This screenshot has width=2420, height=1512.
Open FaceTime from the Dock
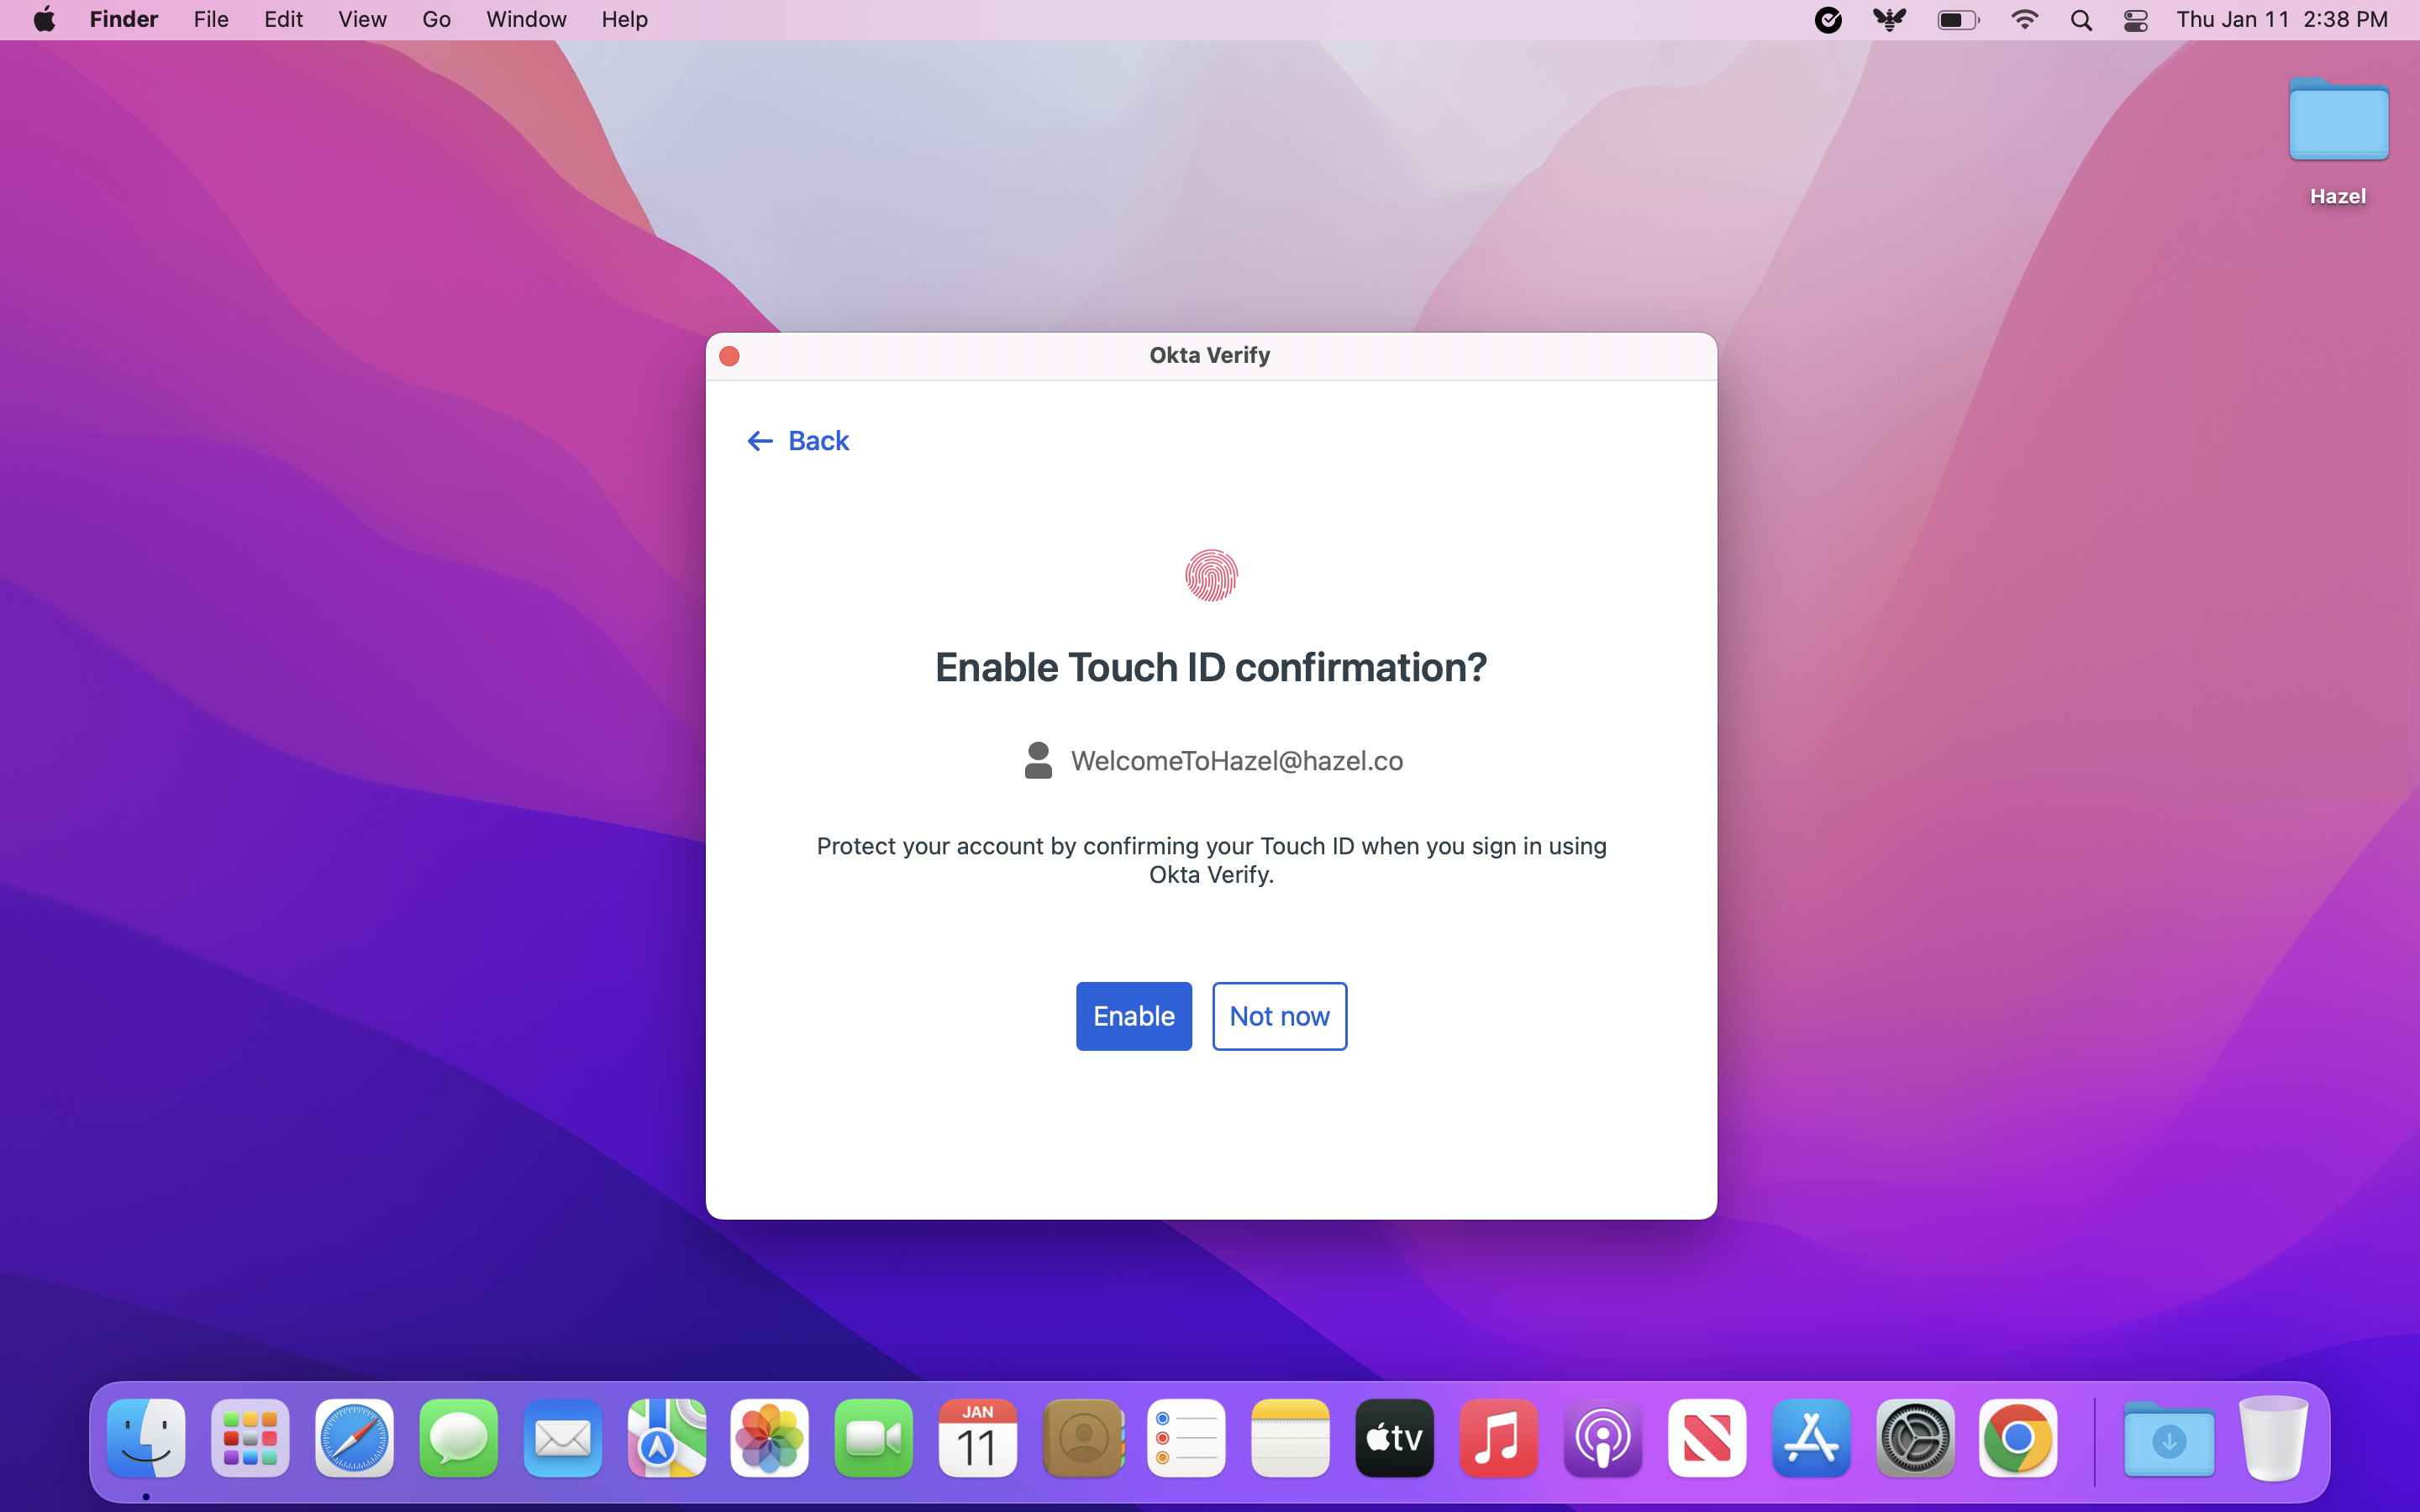click(x=874, y=1438)
